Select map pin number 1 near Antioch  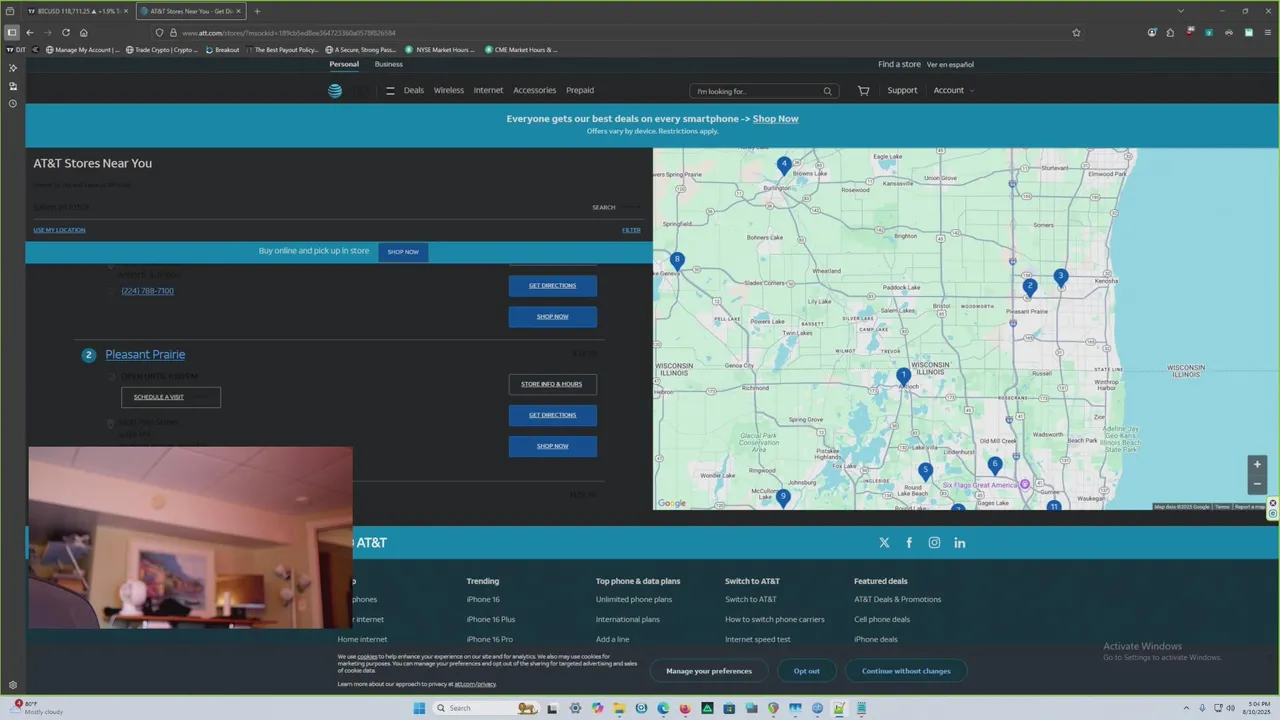coord(903,377)
